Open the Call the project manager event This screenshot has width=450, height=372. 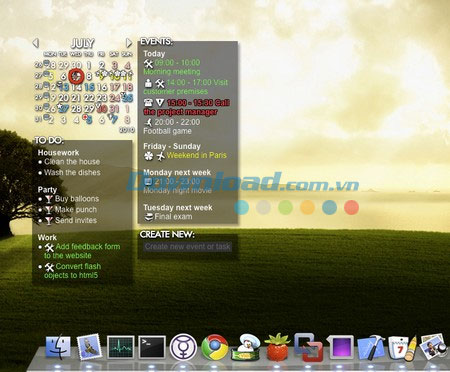coord(187,107)
